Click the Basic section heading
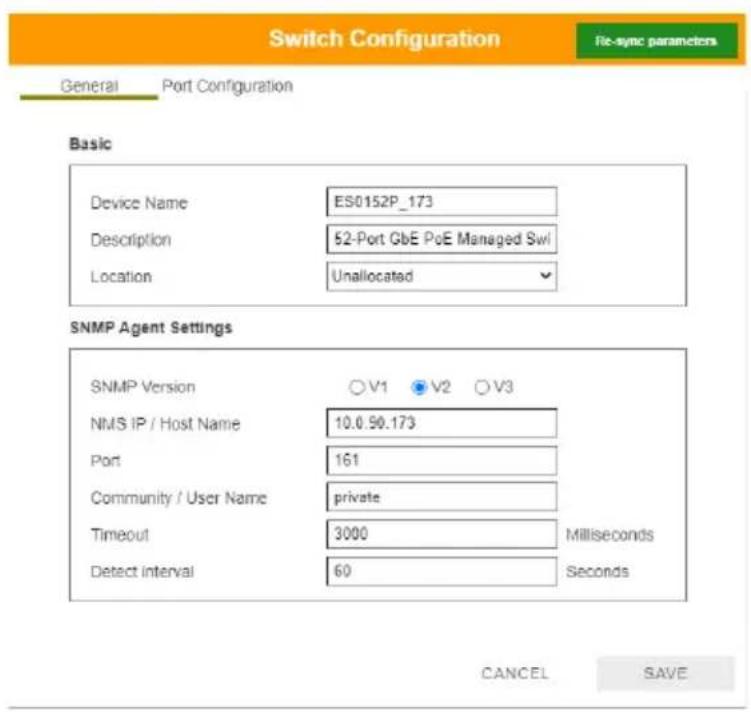This screenshot has width=751, height=712. point(91,144)
